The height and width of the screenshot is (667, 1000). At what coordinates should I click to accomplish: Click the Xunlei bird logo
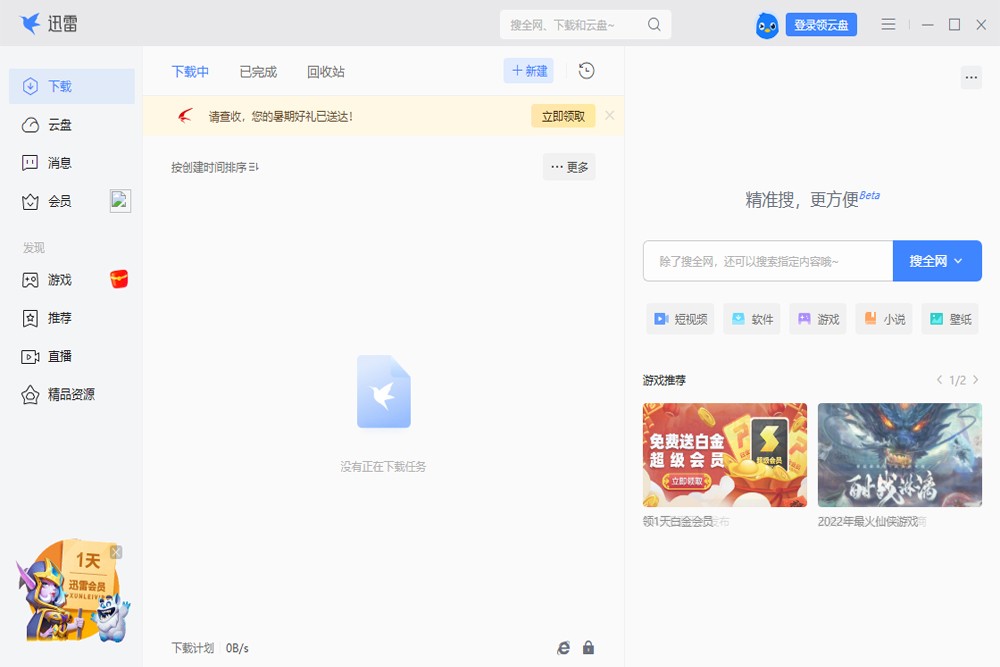(29, 24)
